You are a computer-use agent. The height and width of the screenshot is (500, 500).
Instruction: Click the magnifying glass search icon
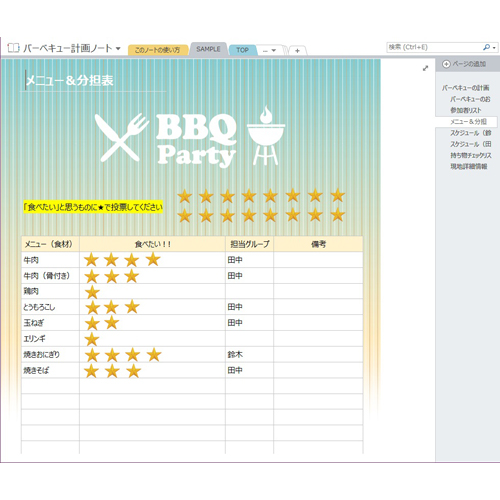pyautogui.click(x=487, y=47)
